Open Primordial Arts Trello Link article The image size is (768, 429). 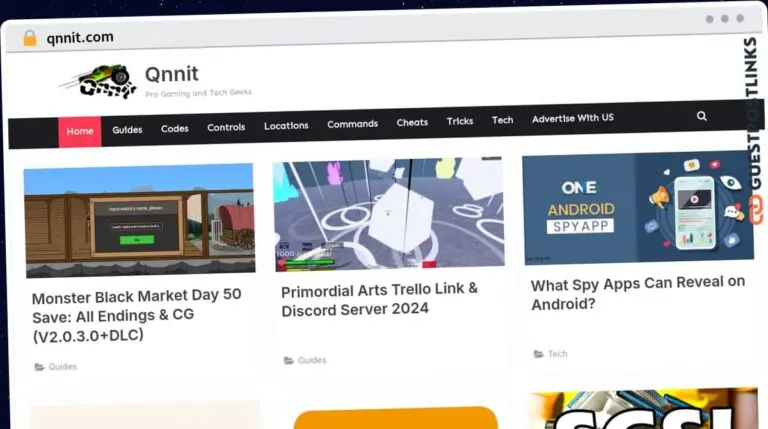[380, 299]
